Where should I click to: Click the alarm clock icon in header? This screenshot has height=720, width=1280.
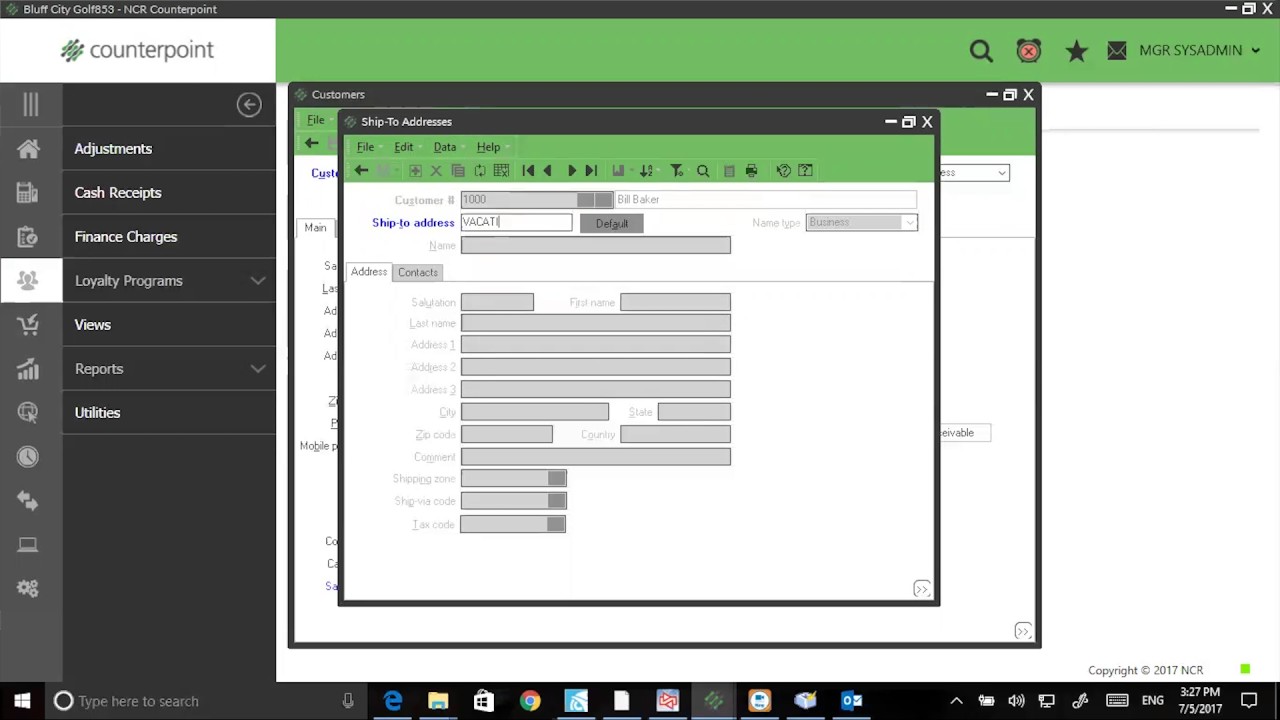coord(1029,51)
